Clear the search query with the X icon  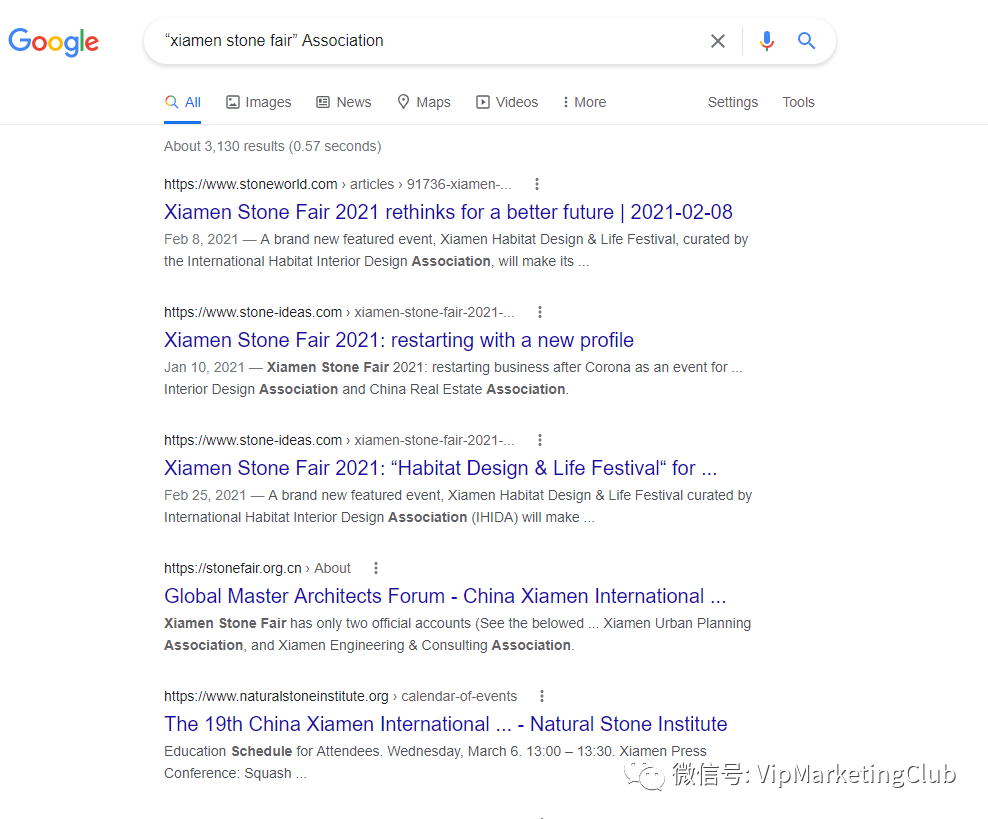(x=718, y=41)
